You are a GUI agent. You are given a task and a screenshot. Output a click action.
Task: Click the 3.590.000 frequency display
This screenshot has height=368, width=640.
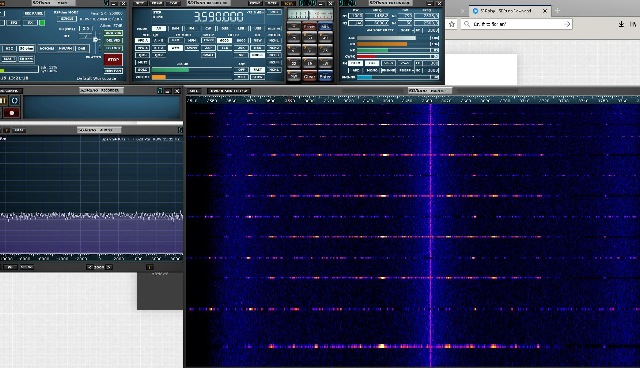(219, 17)
